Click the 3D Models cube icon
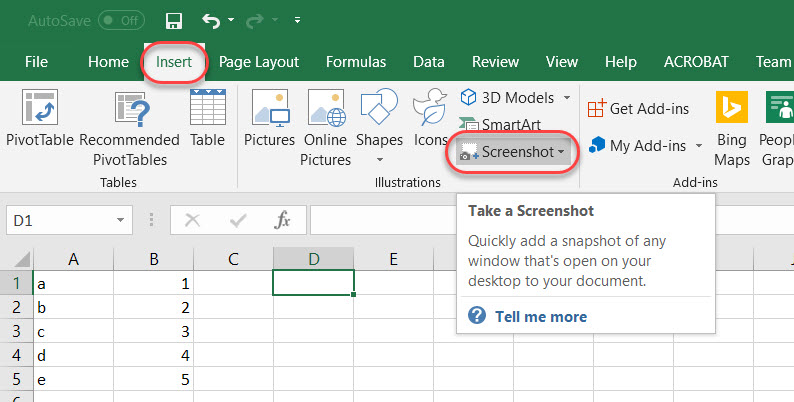 (468, 97)
